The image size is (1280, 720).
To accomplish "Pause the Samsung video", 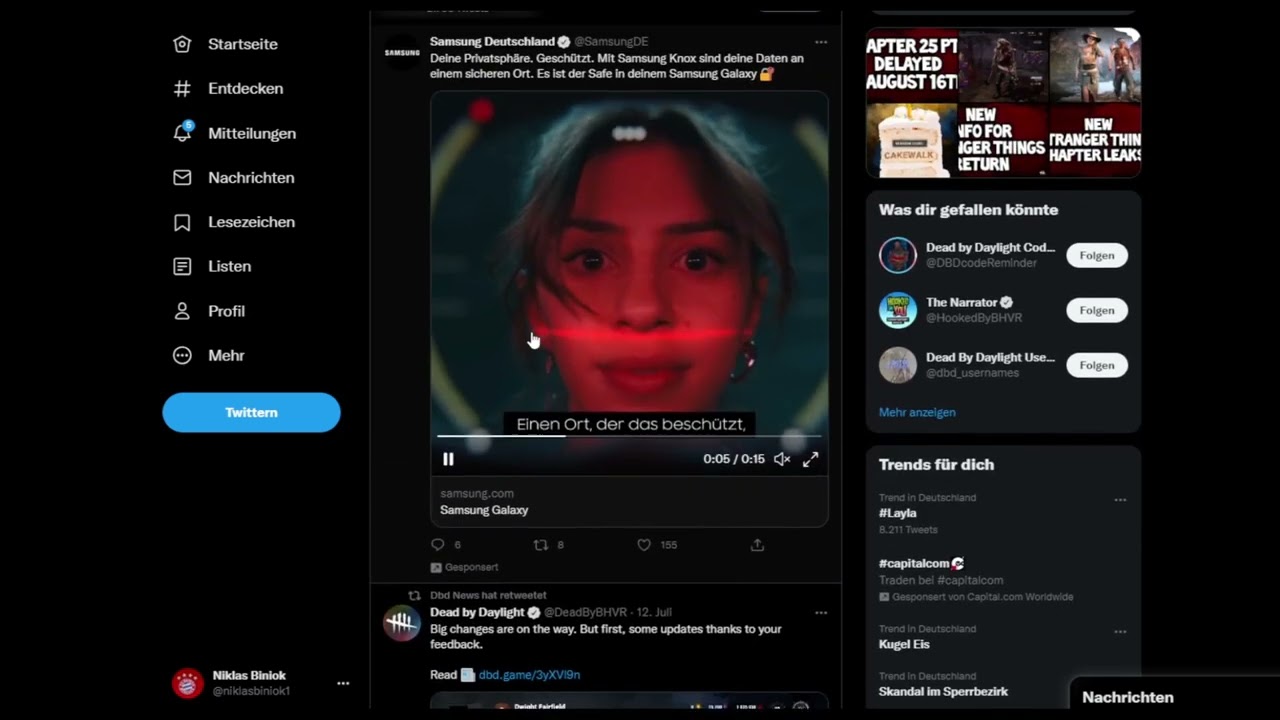I will coord(448,459).
